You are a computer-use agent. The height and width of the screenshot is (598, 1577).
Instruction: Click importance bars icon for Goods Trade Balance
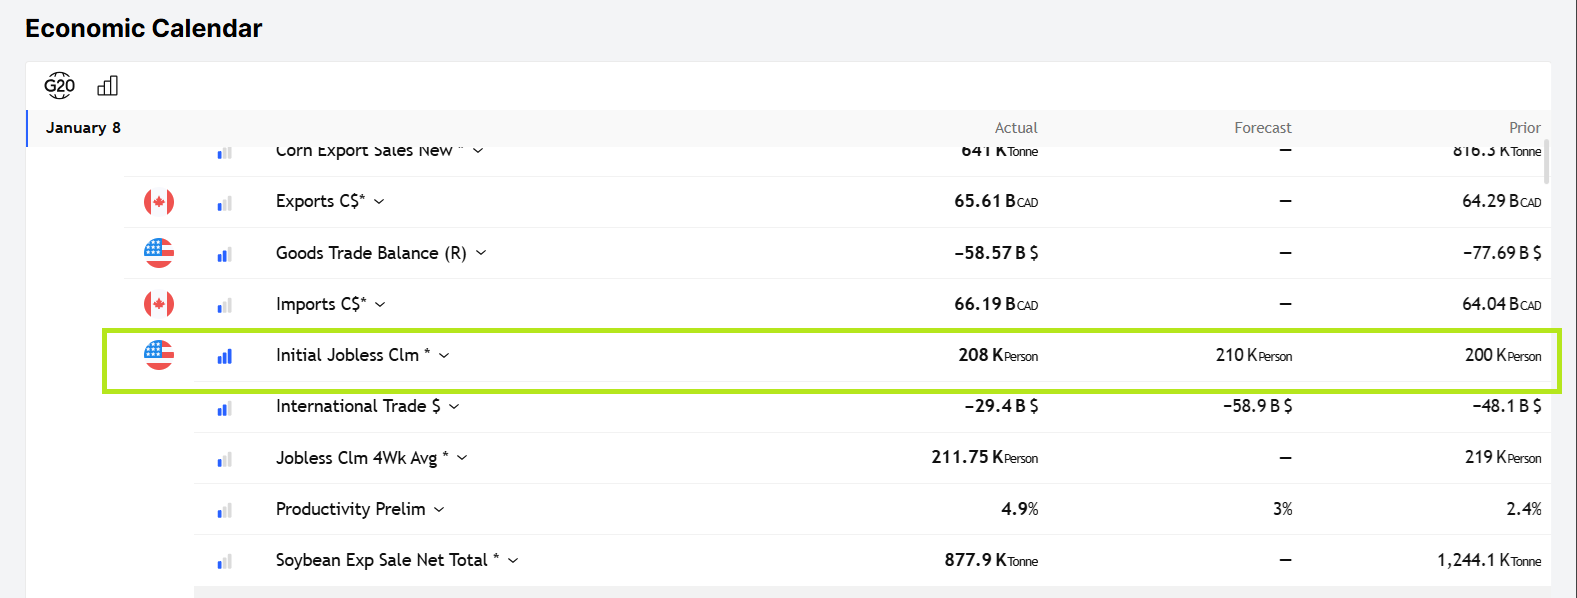[224, 254]
